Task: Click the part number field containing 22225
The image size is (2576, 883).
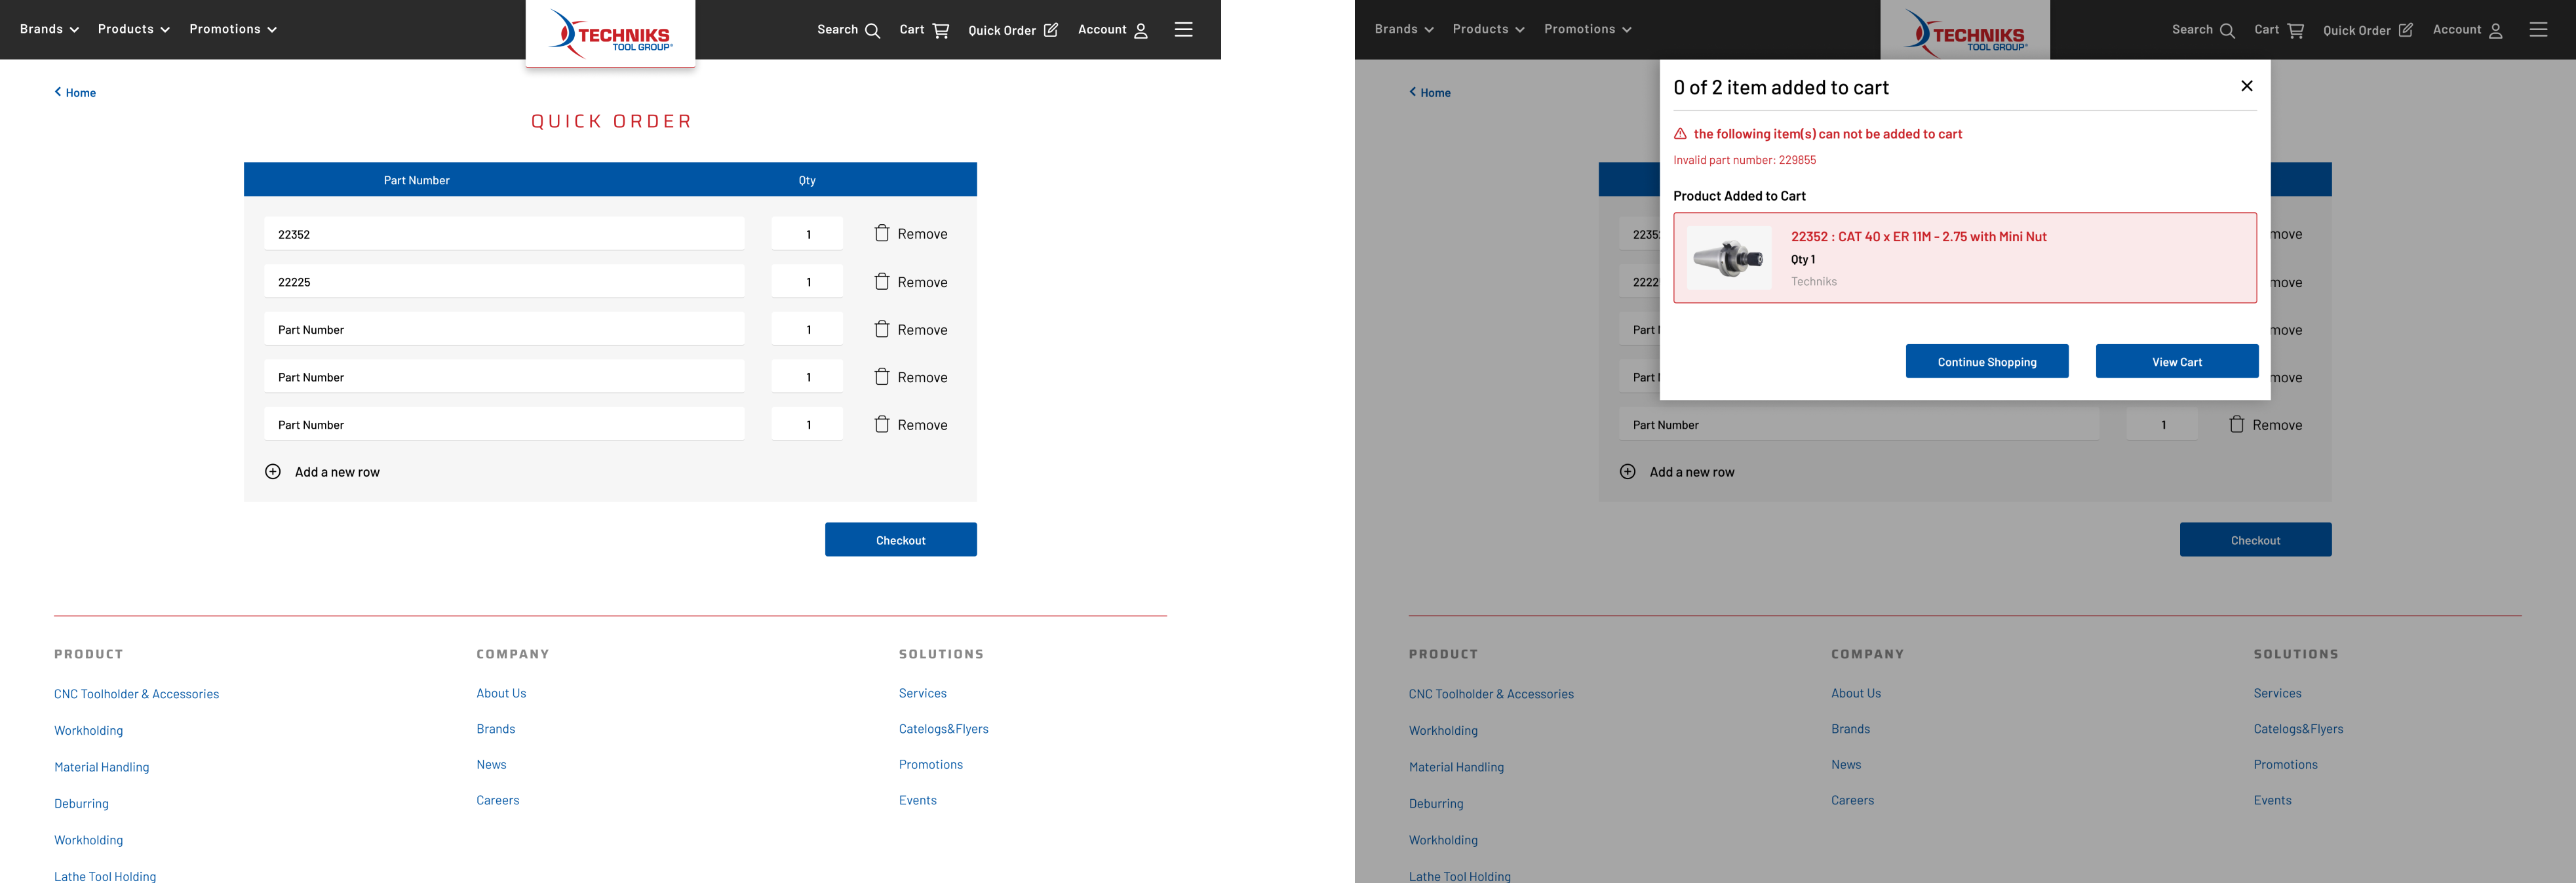Action: coord(504,282)
